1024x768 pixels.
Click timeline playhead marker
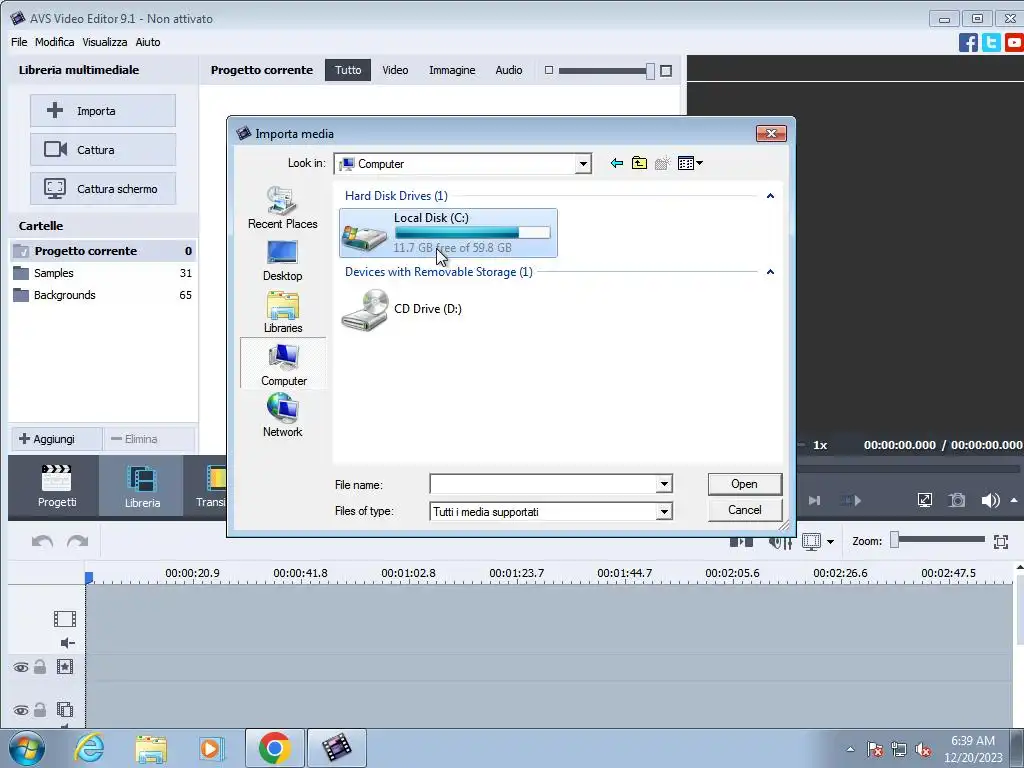pos(89,577)
